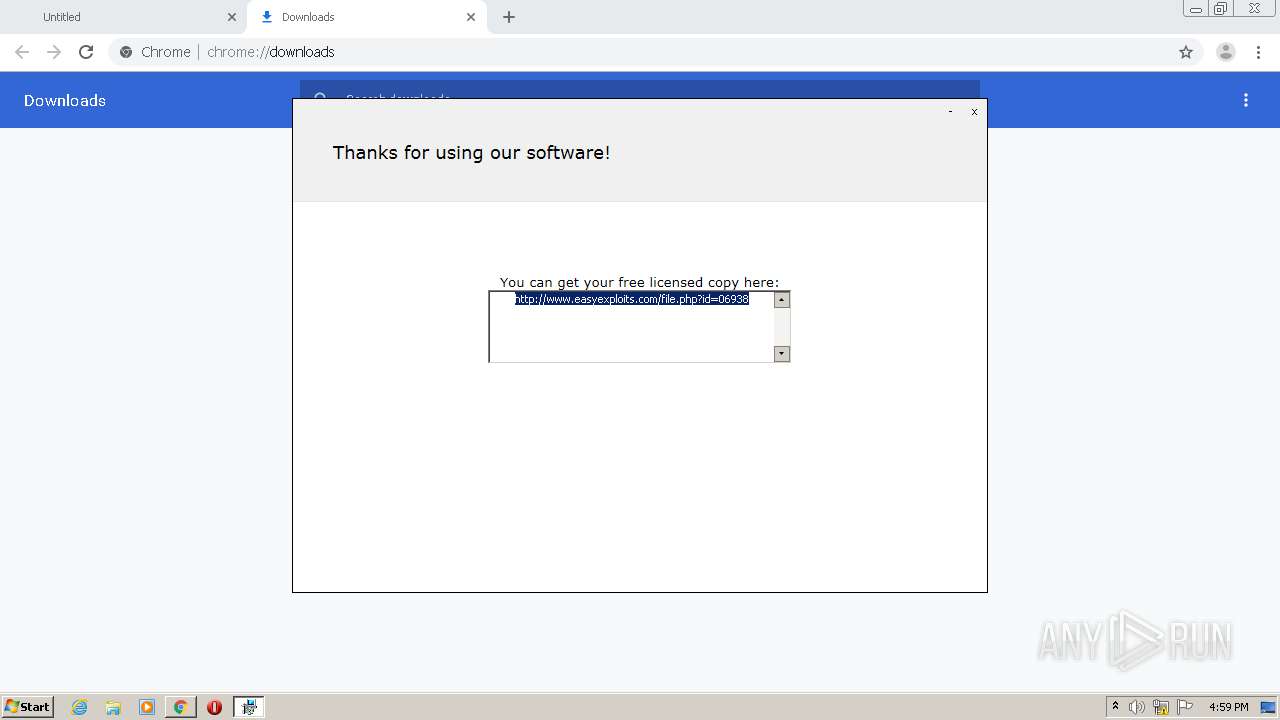Screen dimensions: 1280x720
Task: Close the Chrome window
Action: [1254, 8]
